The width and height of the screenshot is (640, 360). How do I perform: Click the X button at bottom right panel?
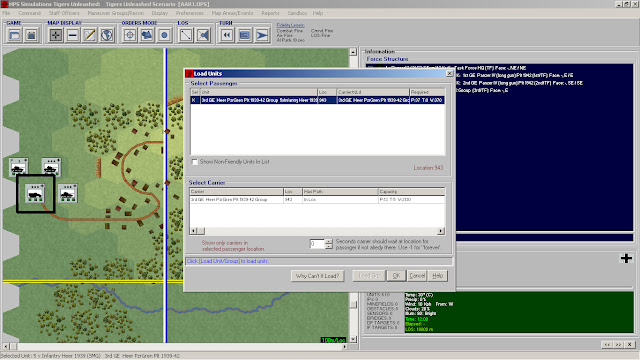point(629,344)
